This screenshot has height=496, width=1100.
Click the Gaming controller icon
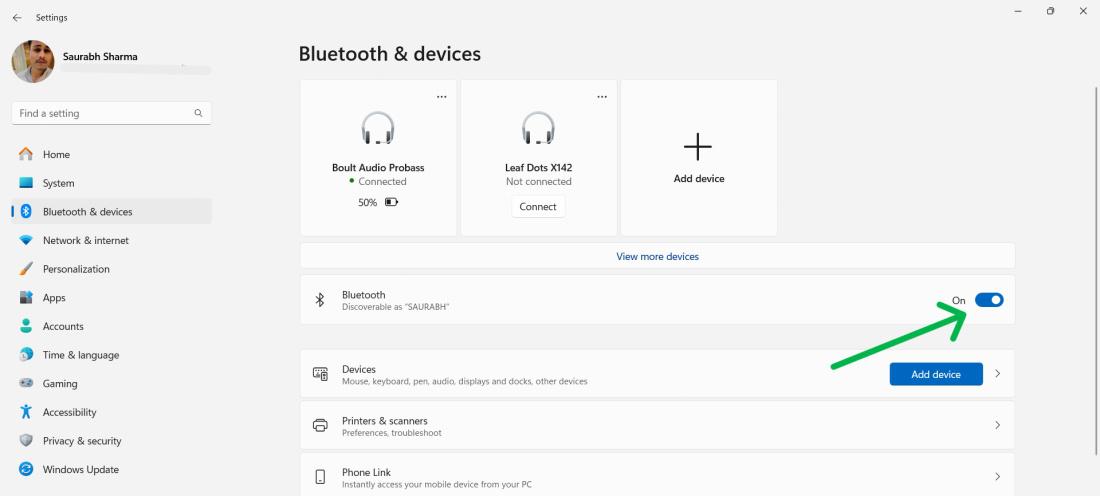(x=27, y=384)
